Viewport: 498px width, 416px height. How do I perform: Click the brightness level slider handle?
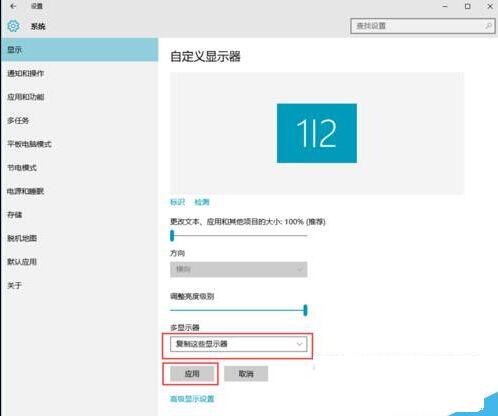coord(305,310)
